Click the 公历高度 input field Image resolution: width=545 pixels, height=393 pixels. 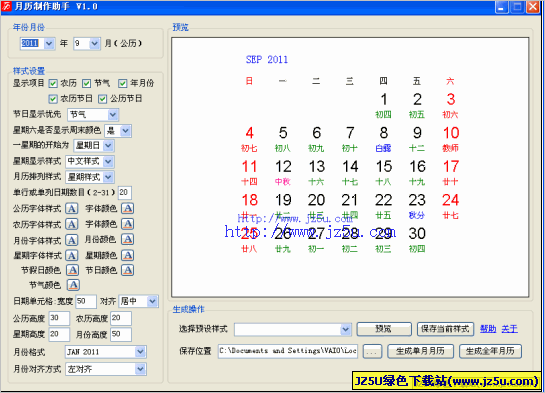tap(59, 318)
